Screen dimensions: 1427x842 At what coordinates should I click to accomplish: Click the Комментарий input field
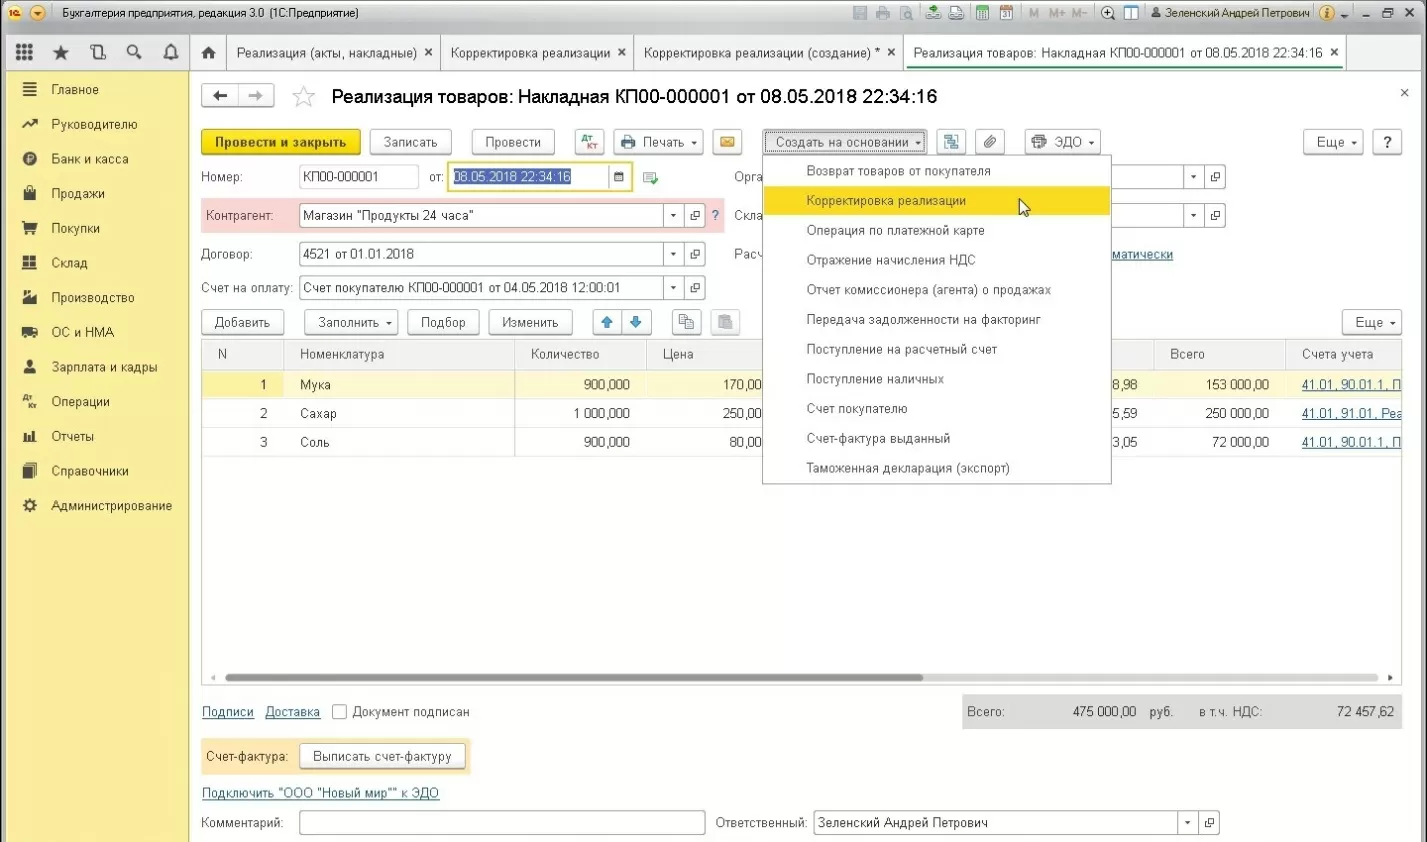[x=501, y=823]
